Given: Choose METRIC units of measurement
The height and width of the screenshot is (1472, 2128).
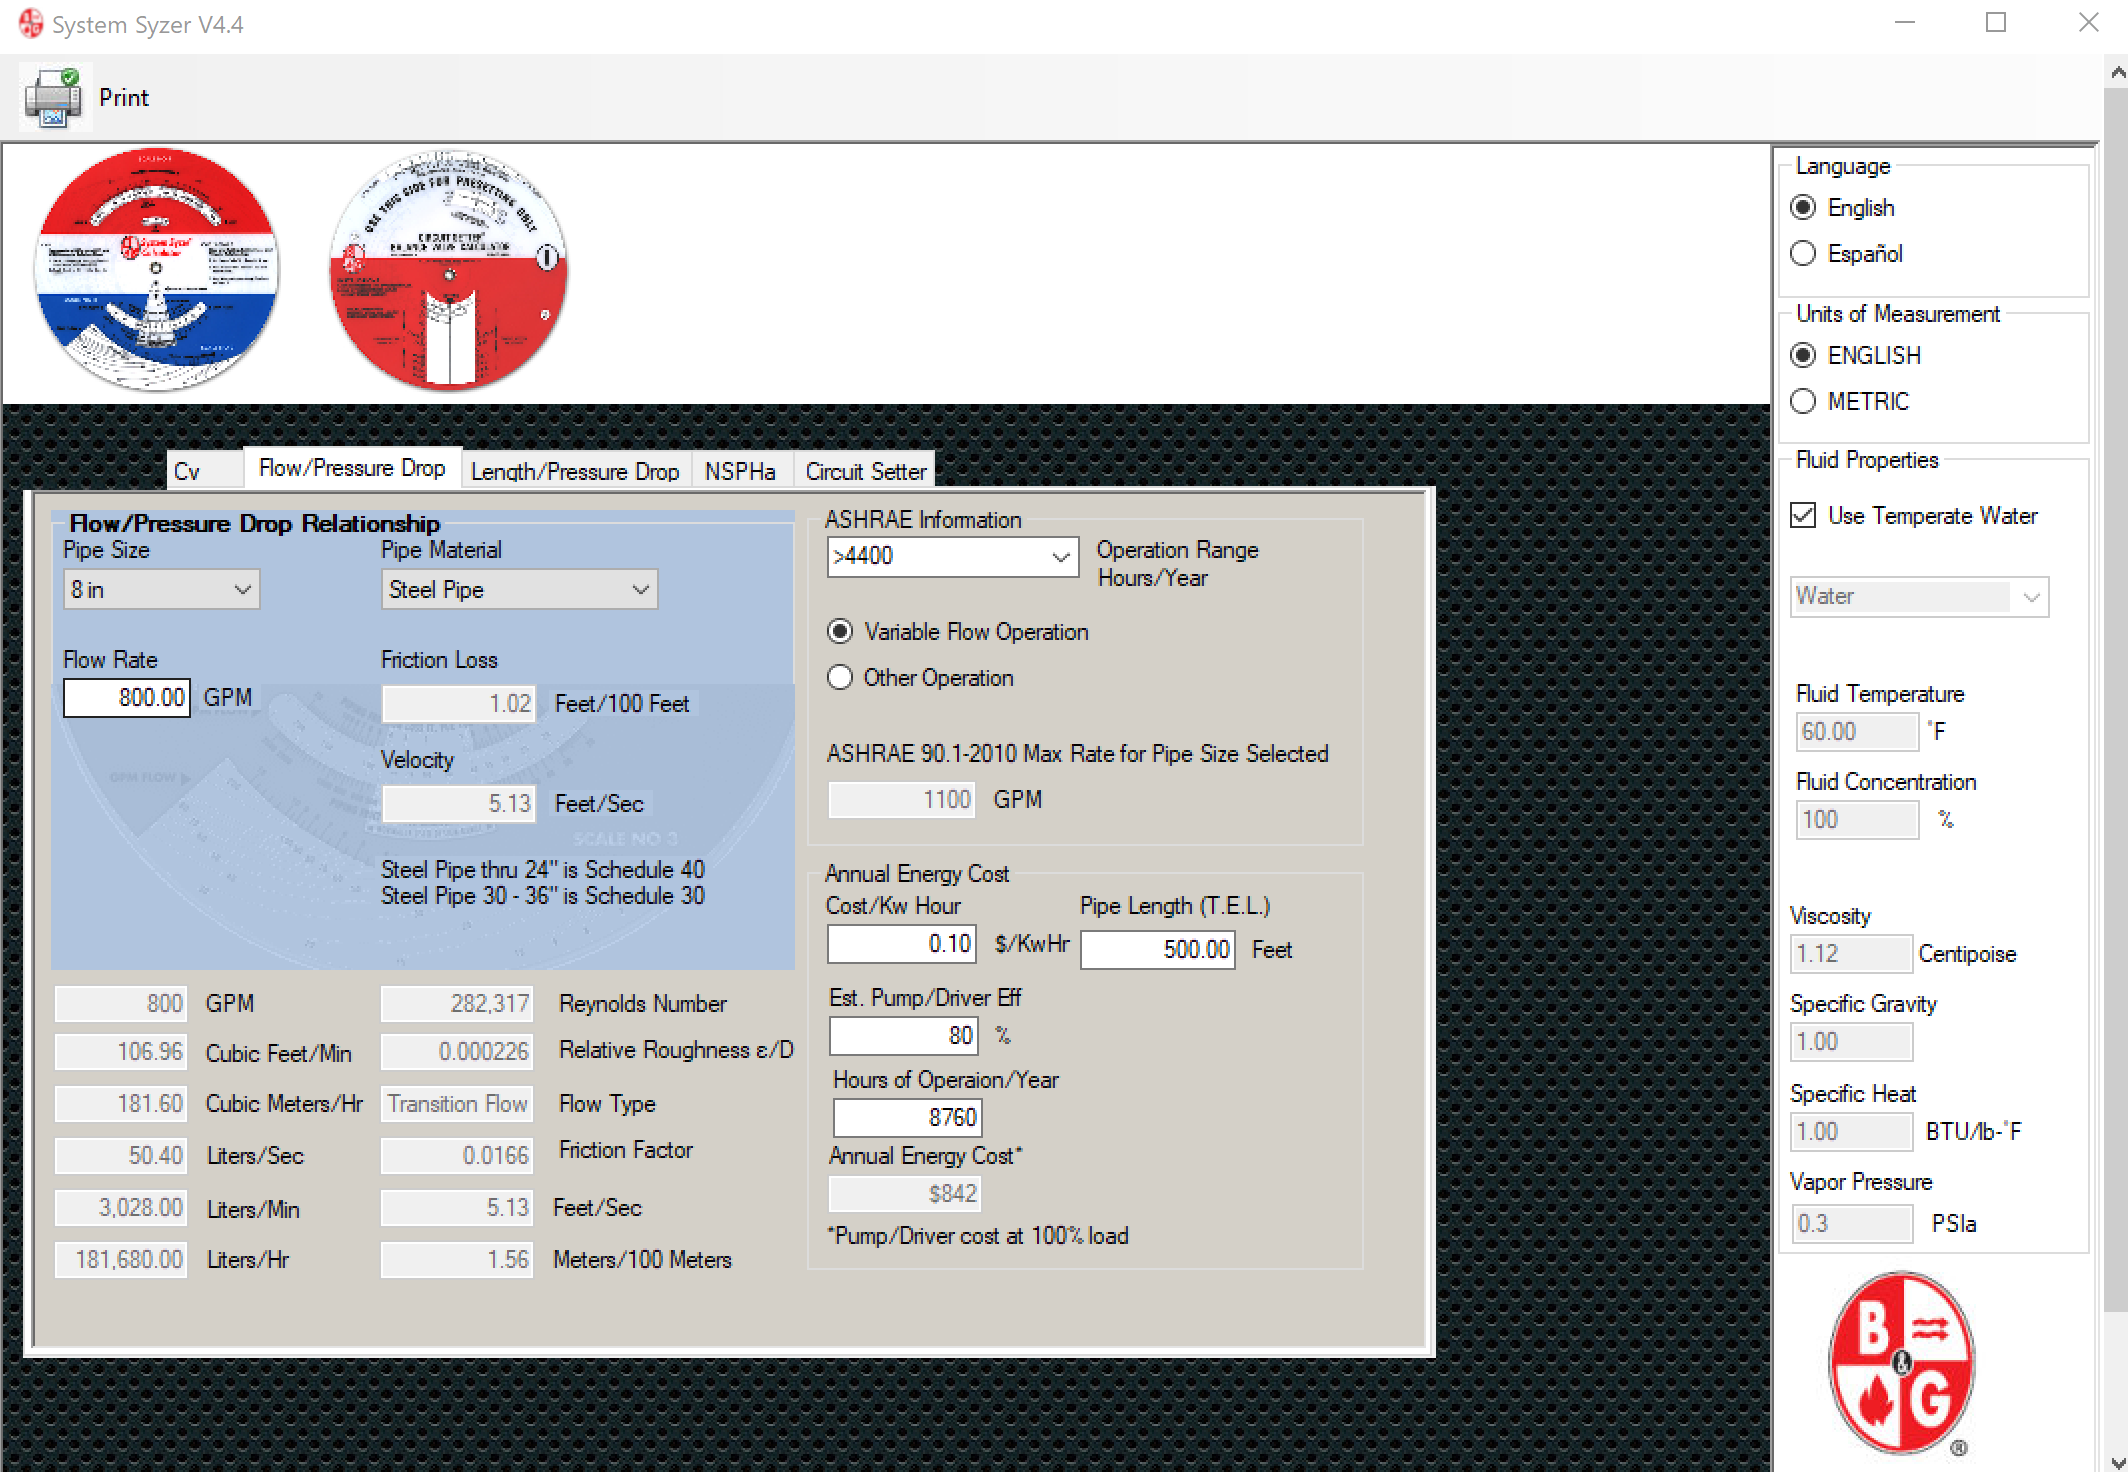Looking at the screenshot, I should (x=1803, y=401).
